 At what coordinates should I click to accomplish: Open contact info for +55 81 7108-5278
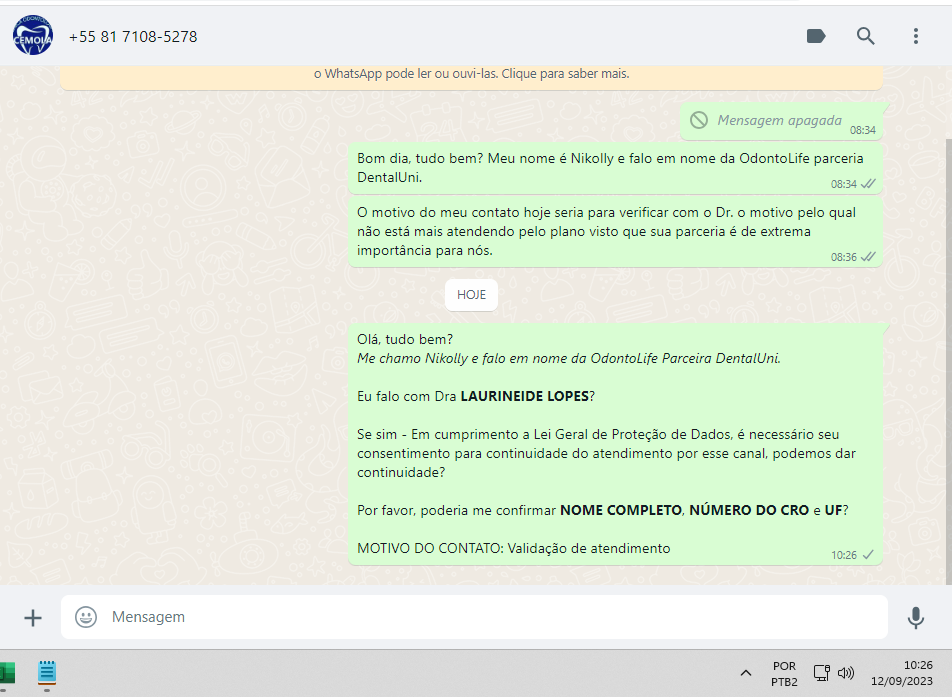click(x=133, y=37)
